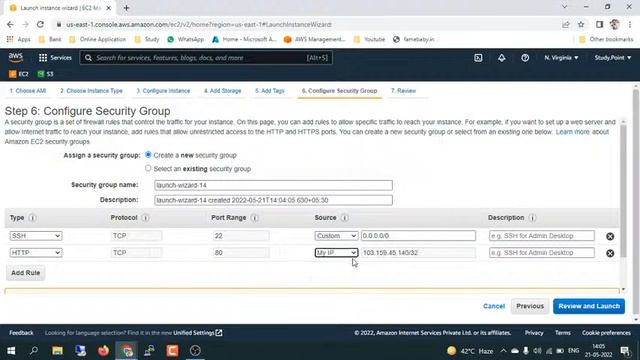Delete the SSH rule with its X icon
The height and width of the screenshot is (360, 640).
tap(610, 236)
